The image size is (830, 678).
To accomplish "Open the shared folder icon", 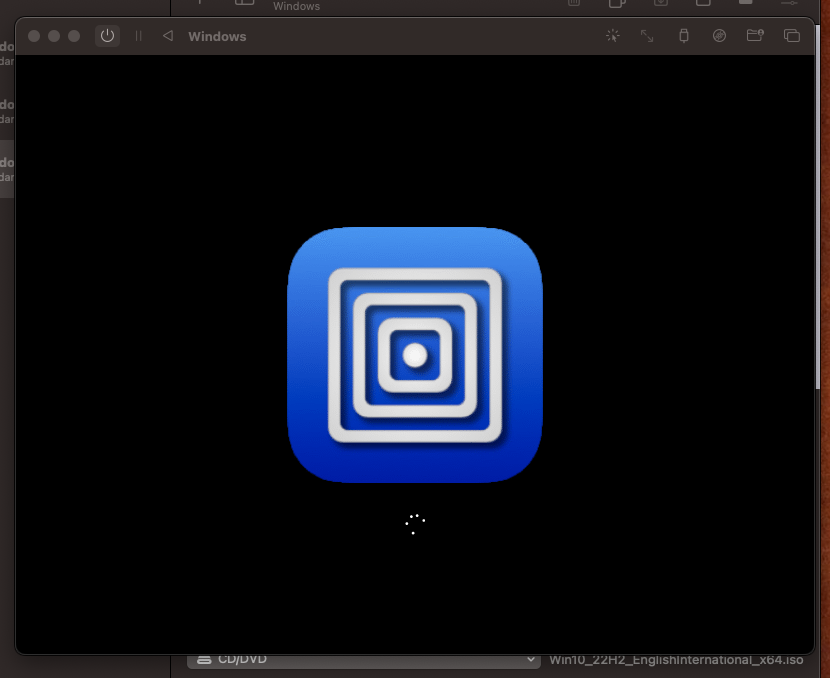I will click(x=755, y=35).
